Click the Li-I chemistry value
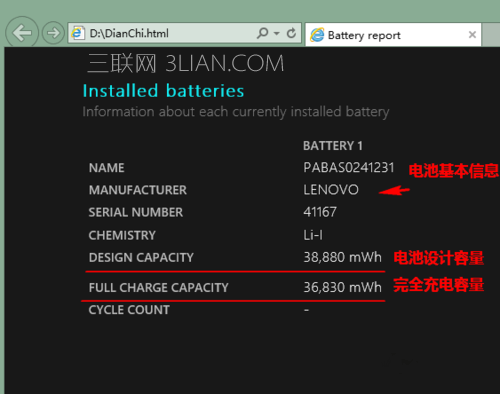This screenshot has height=394, width=500. pos(313,235)
